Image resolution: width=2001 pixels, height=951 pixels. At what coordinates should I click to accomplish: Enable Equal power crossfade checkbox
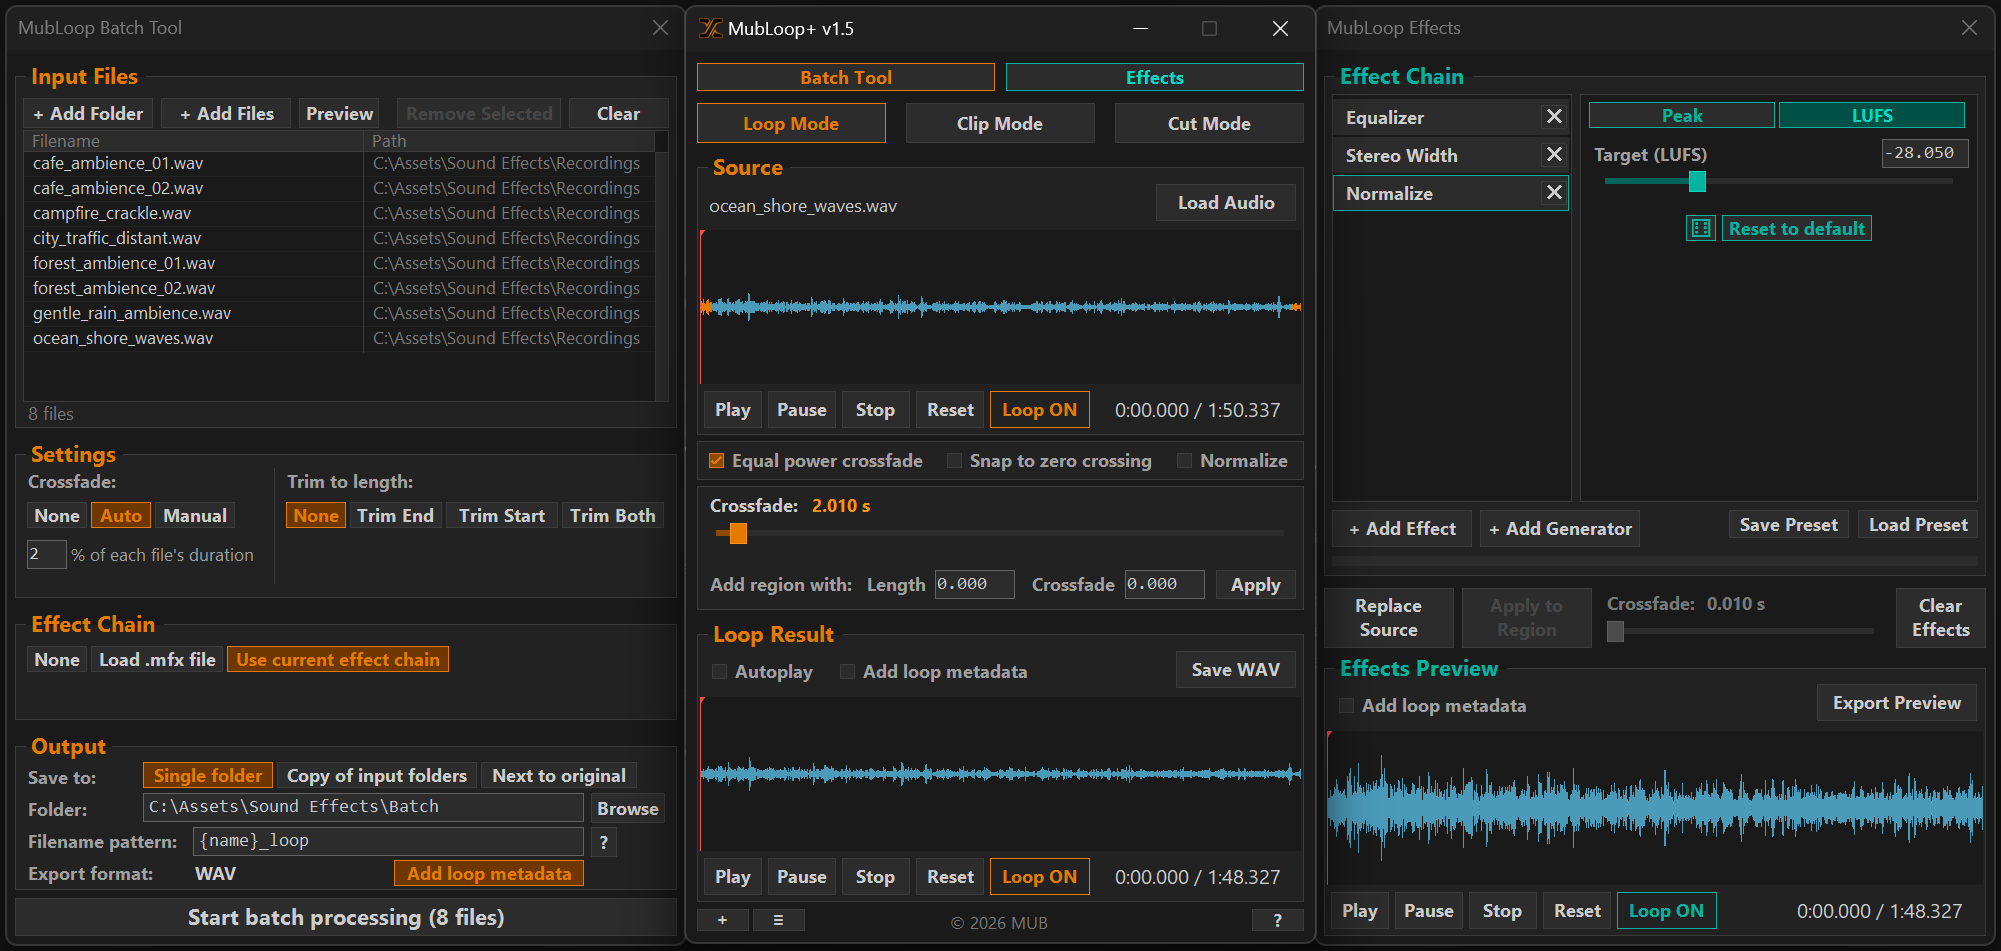(x=716, y=461)
